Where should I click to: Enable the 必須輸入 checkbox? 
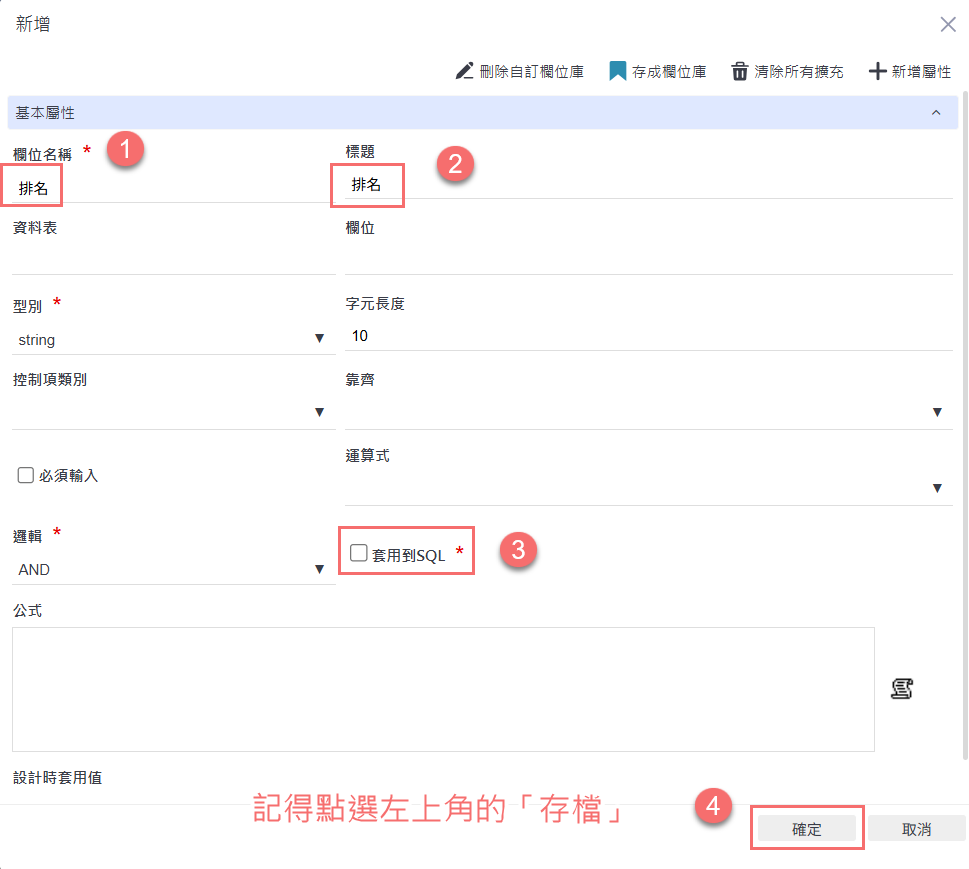(x=26, y=475)
